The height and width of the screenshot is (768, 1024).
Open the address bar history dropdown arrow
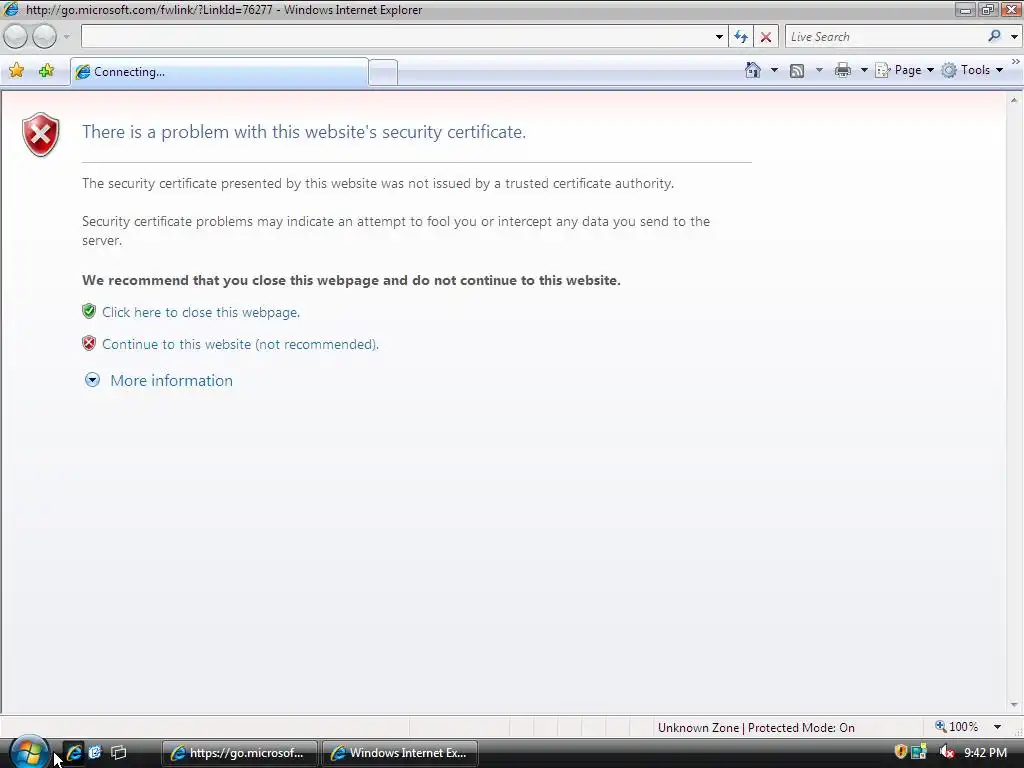719,37
